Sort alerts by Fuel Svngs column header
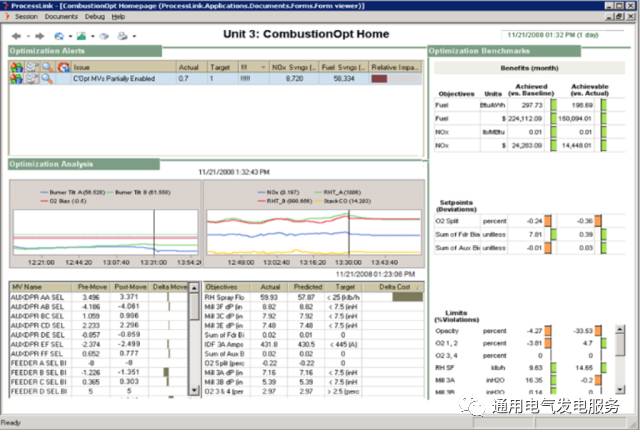This screenshot has width=640, height=435. click(x=344, y=67)
